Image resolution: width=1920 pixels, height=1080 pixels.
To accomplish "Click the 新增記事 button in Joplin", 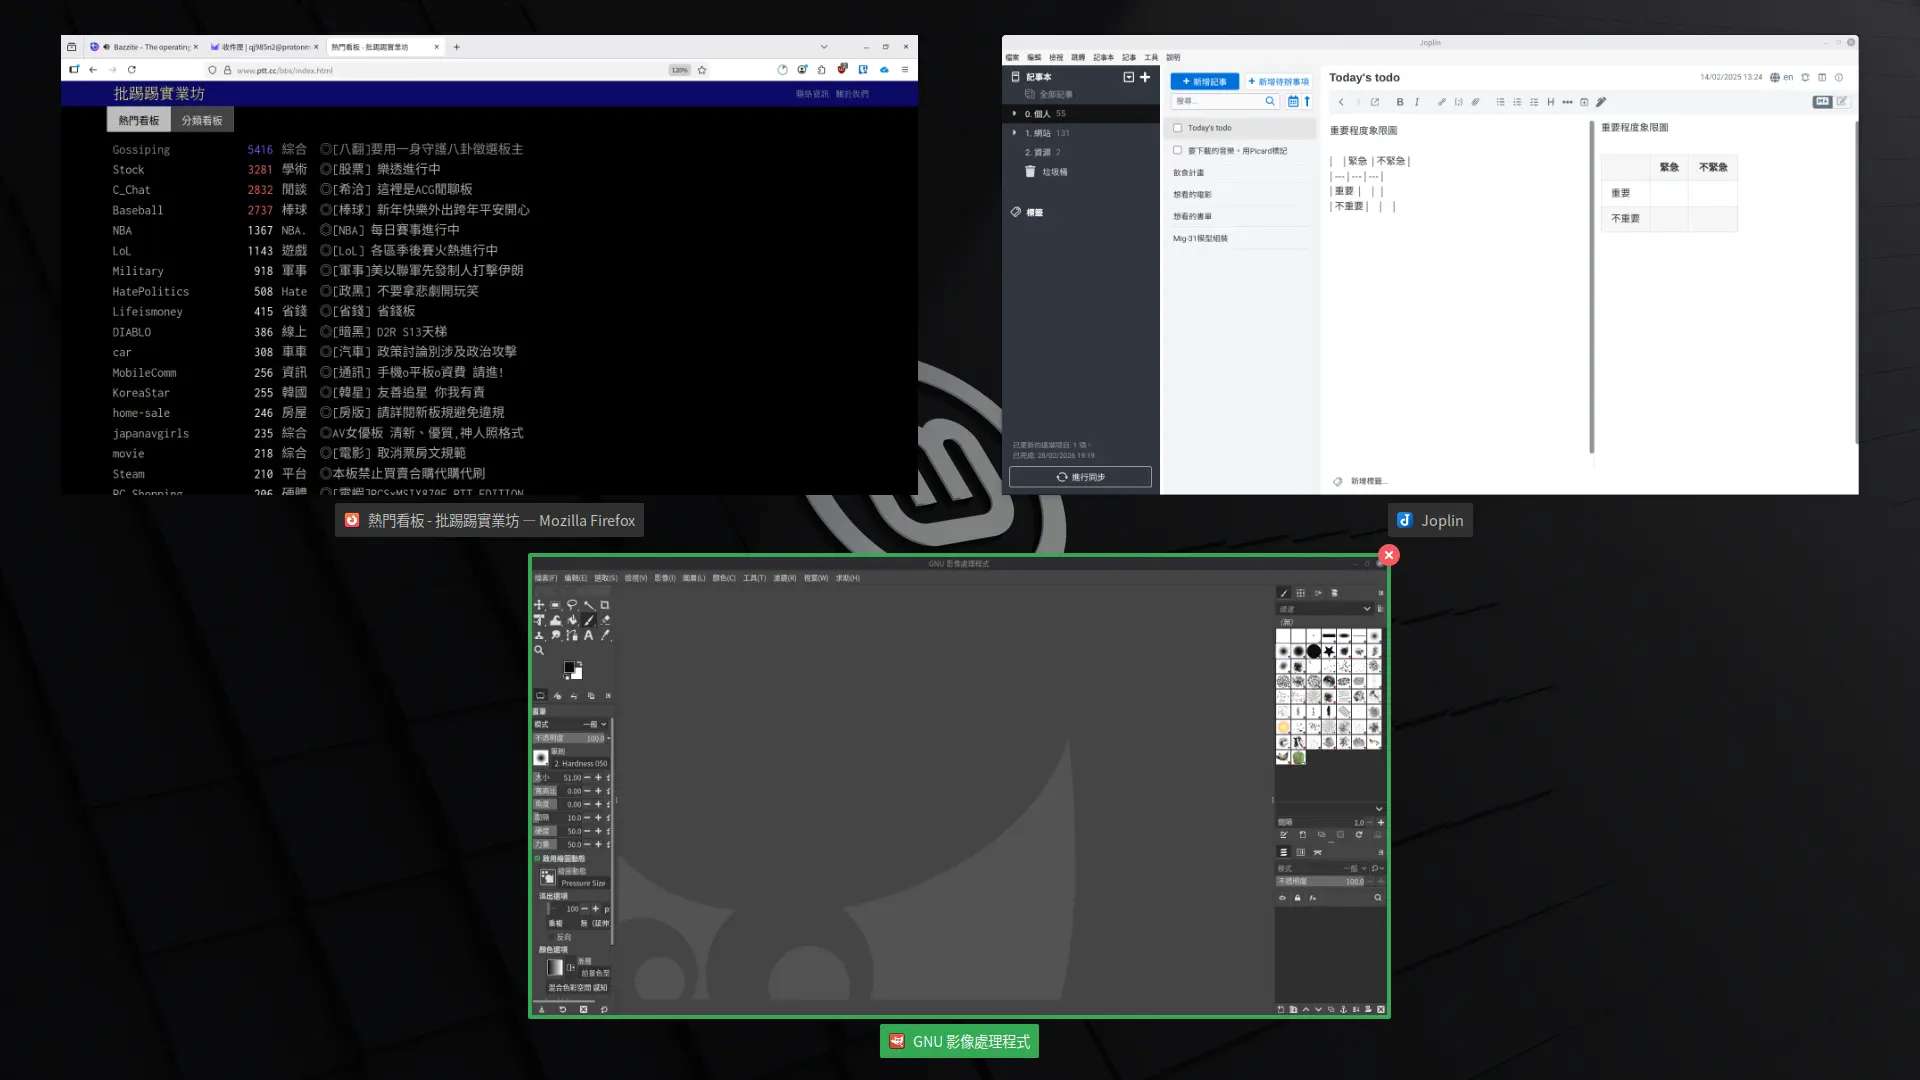I will (x=1204, y=82).
